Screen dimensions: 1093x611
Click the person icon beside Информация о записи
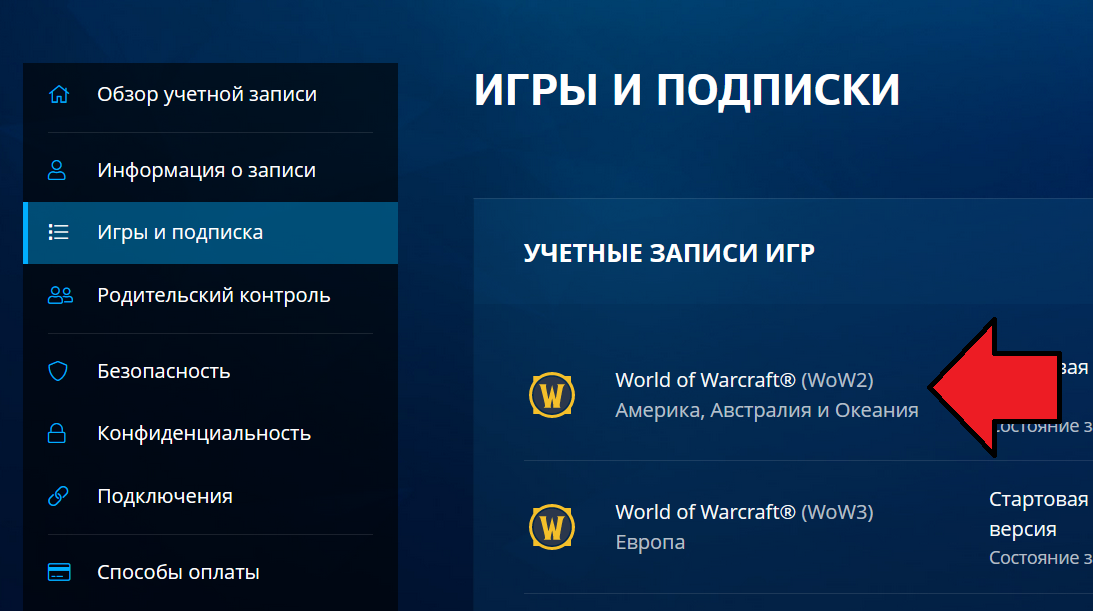[x=57, y=170]
